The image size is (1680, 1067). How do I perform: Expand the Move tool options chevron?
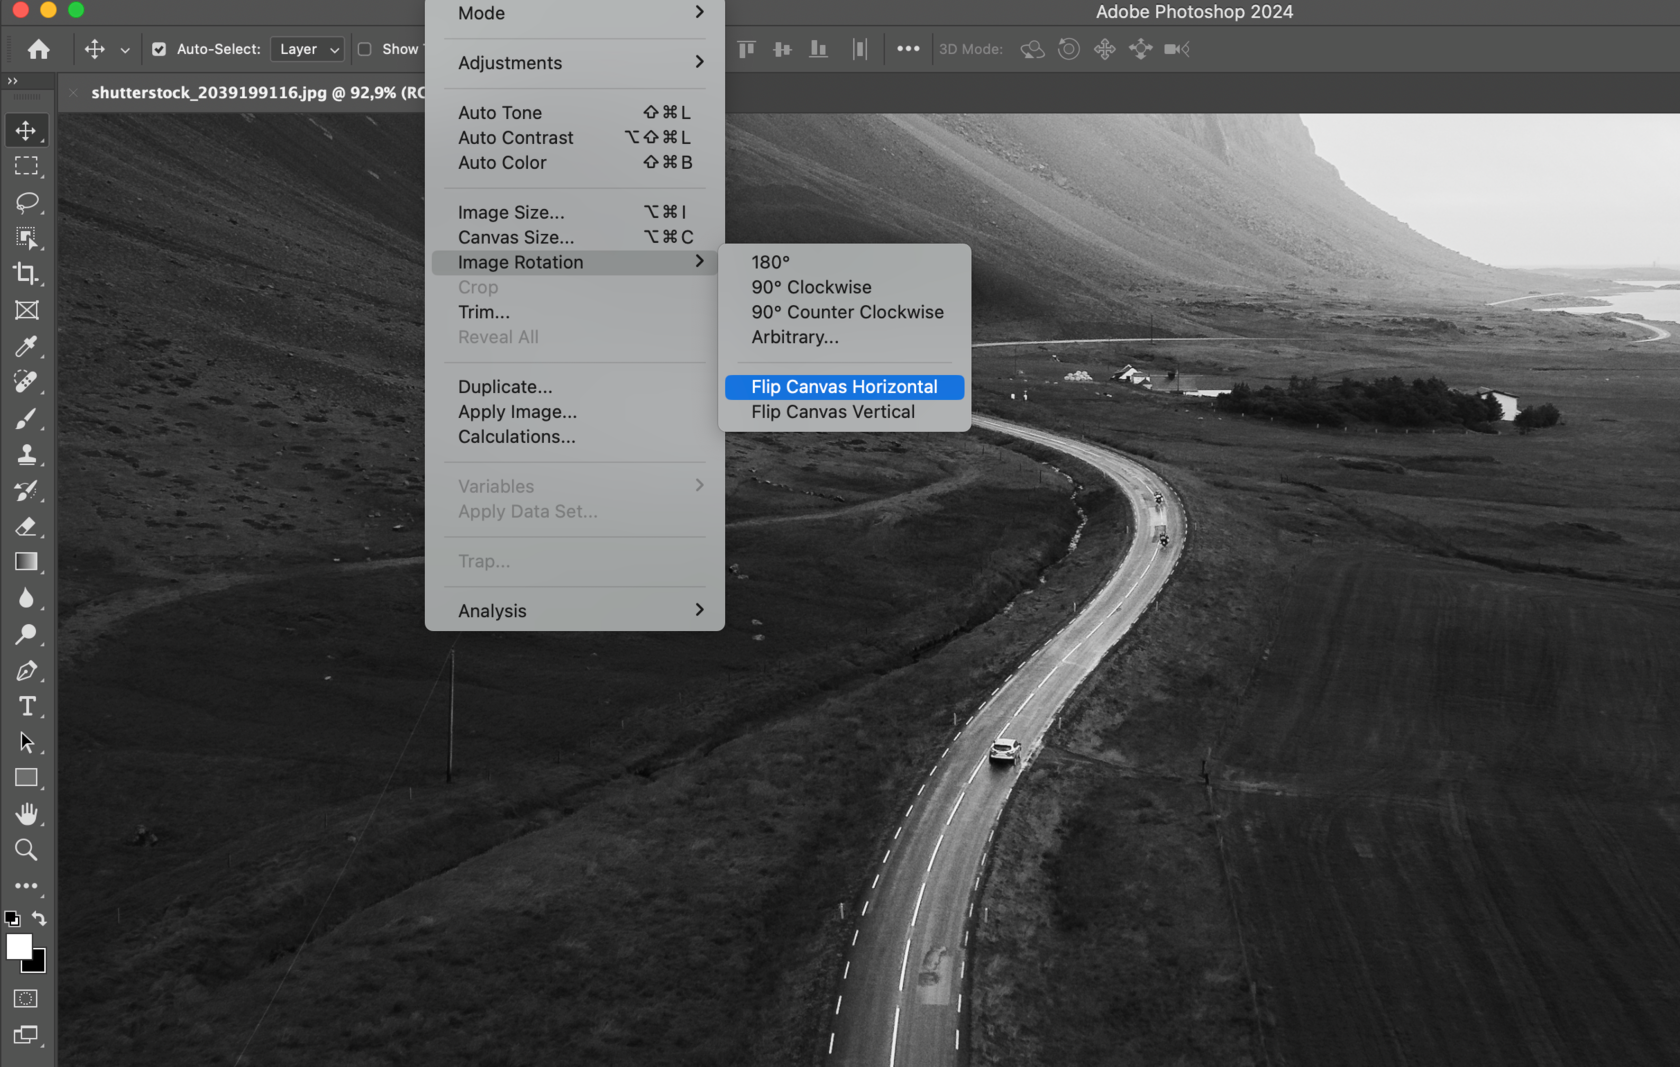(125, 48)
